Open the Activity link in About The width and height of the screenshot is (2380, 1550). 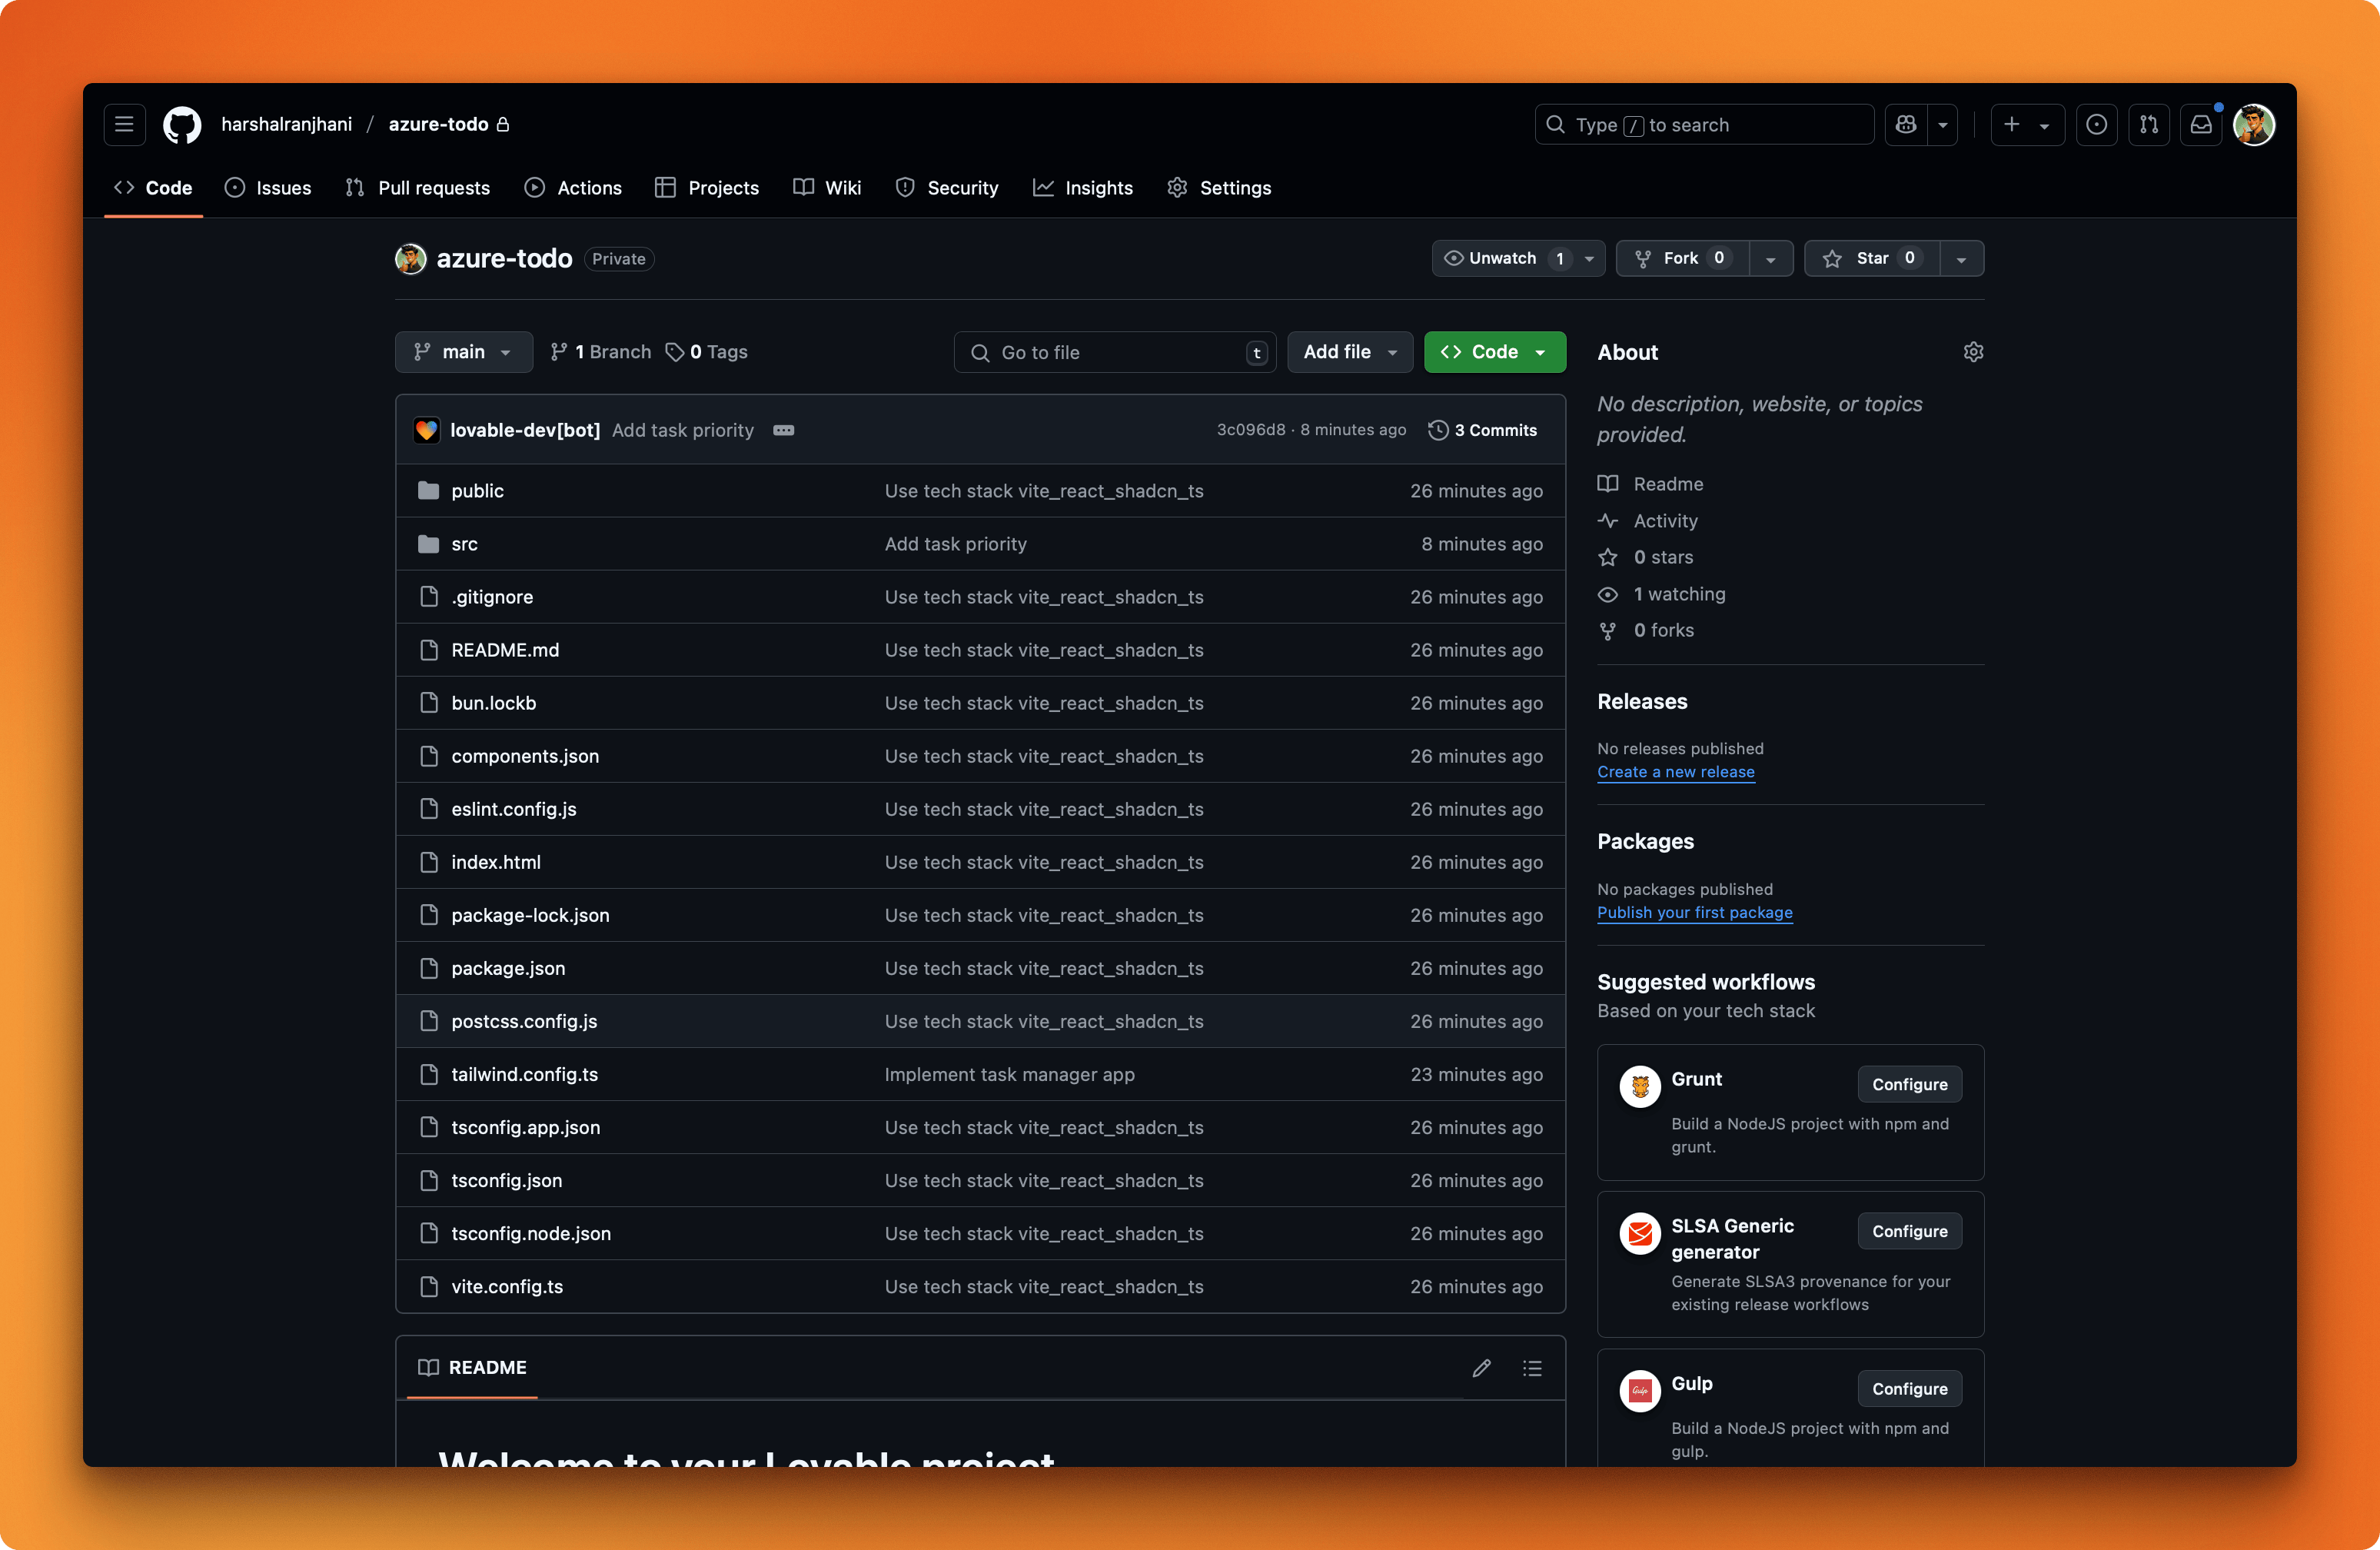1665,521
